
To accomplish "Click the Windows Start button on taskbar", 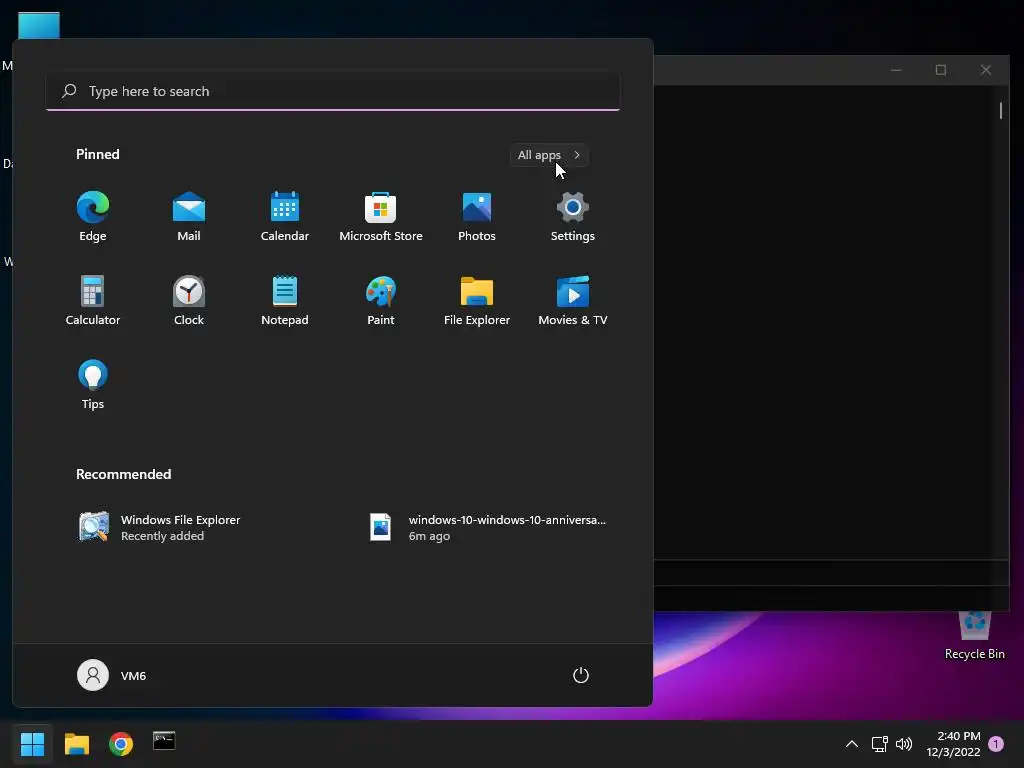I will [x=32, y=744].
